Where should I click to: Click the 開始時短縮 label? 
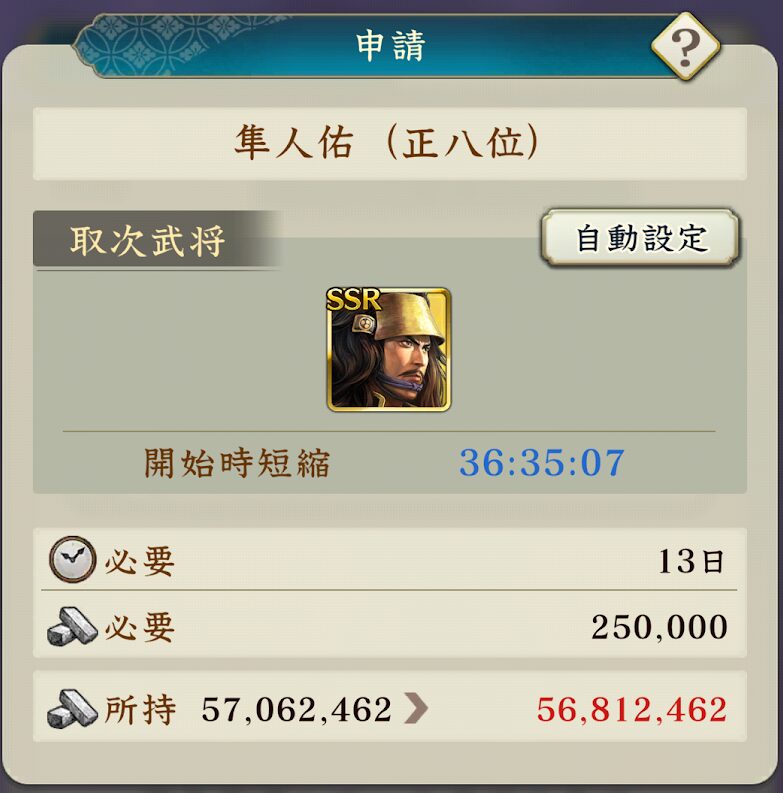[x=237, y=462]
